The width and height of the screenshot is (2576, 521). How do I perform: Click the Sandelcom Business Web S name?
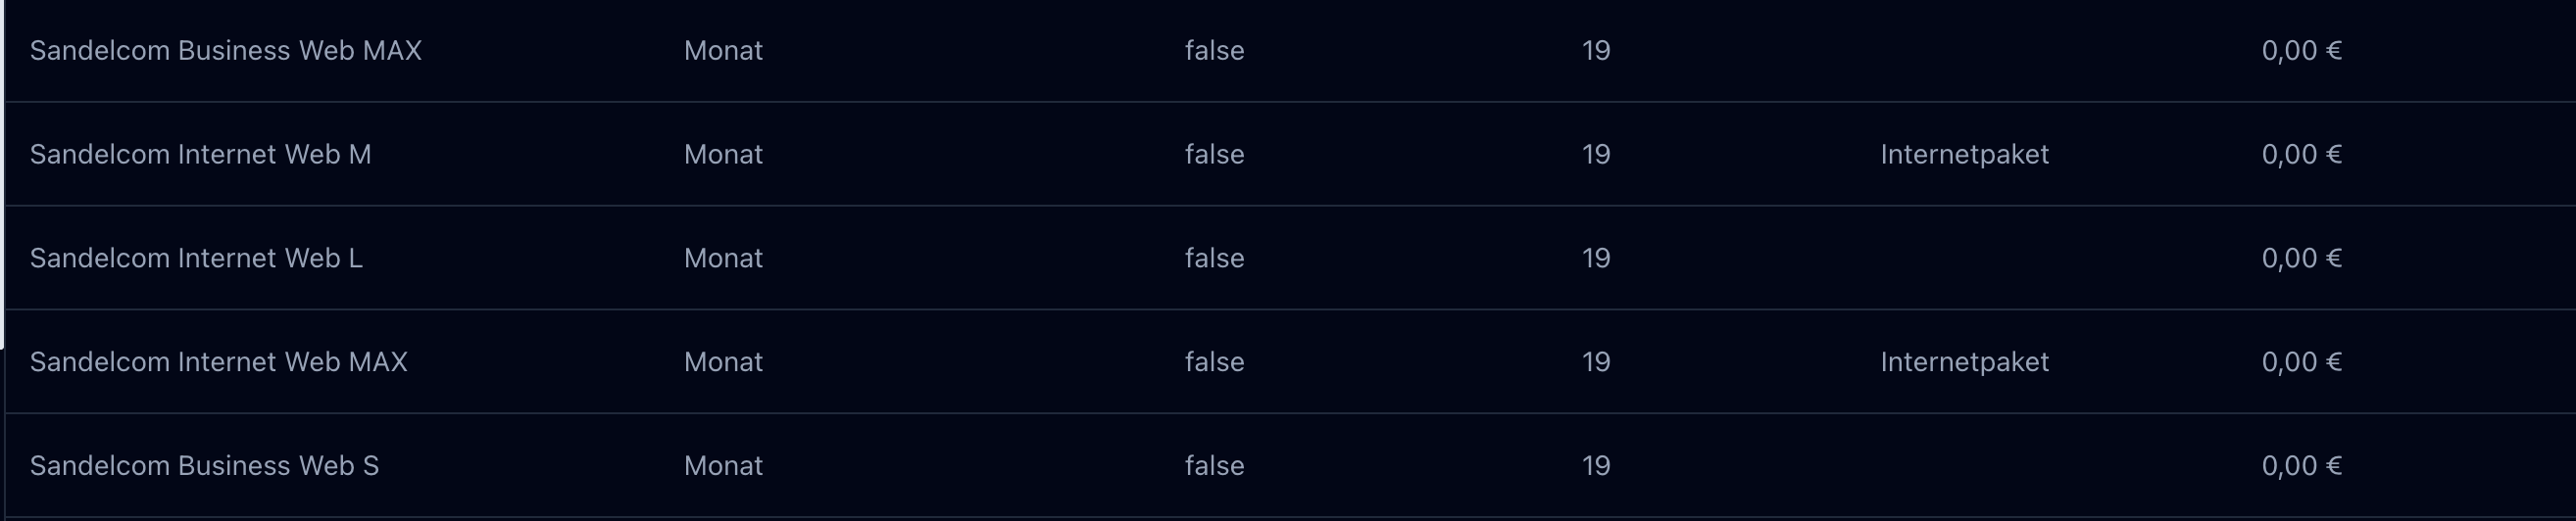[204, 466]
